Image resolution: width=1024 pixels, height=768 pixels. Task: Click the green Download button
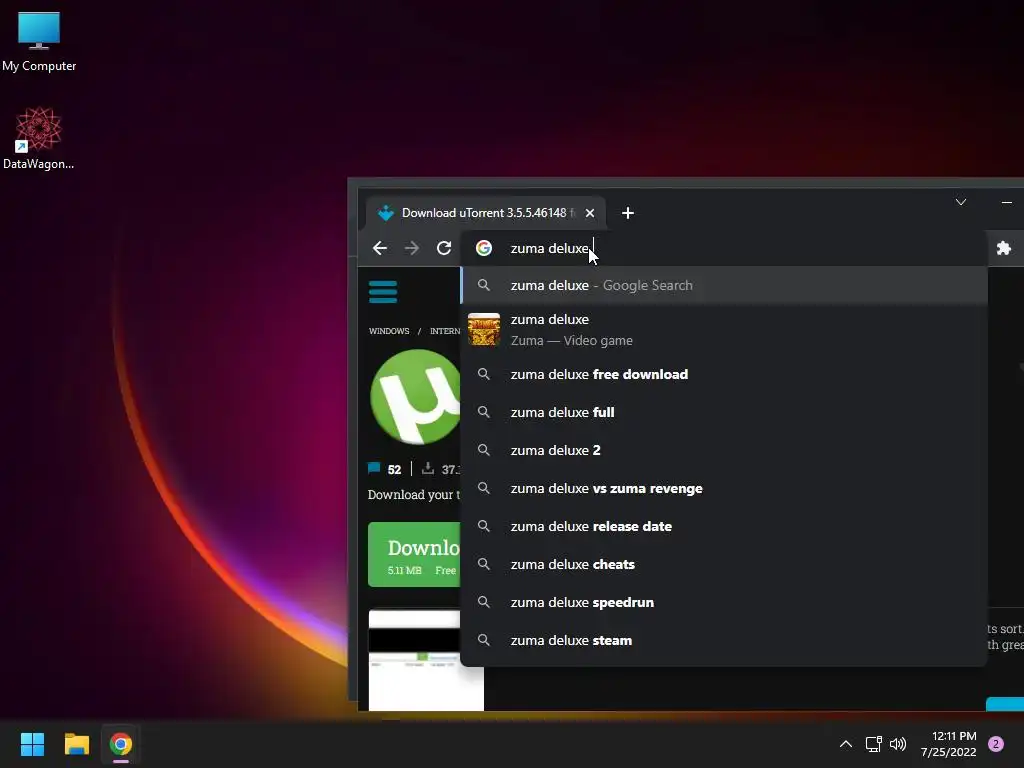(415, 554)
